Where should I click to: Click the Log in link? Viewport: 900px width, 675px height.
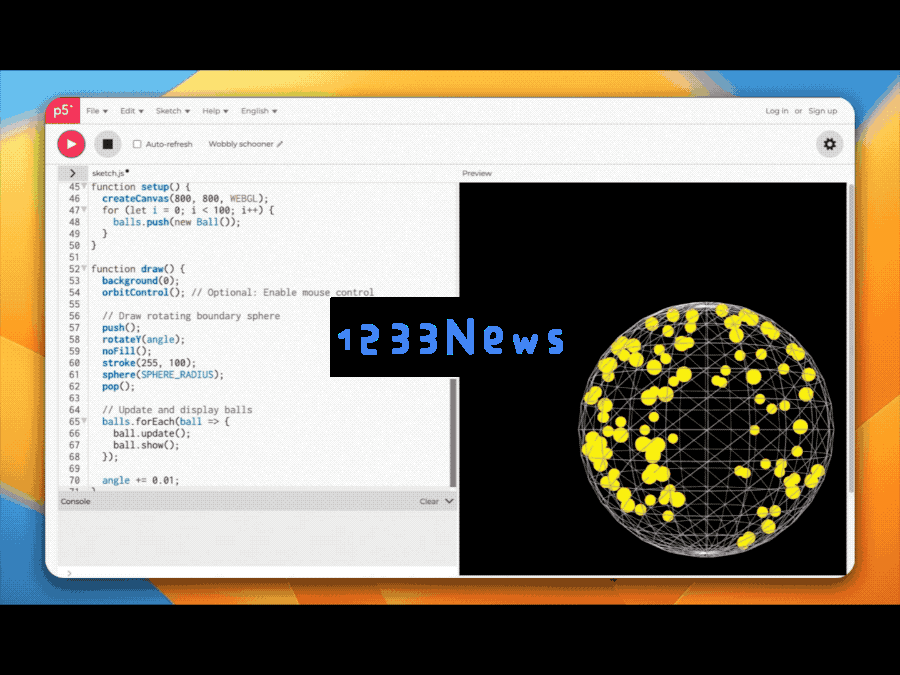click(777, 111)
